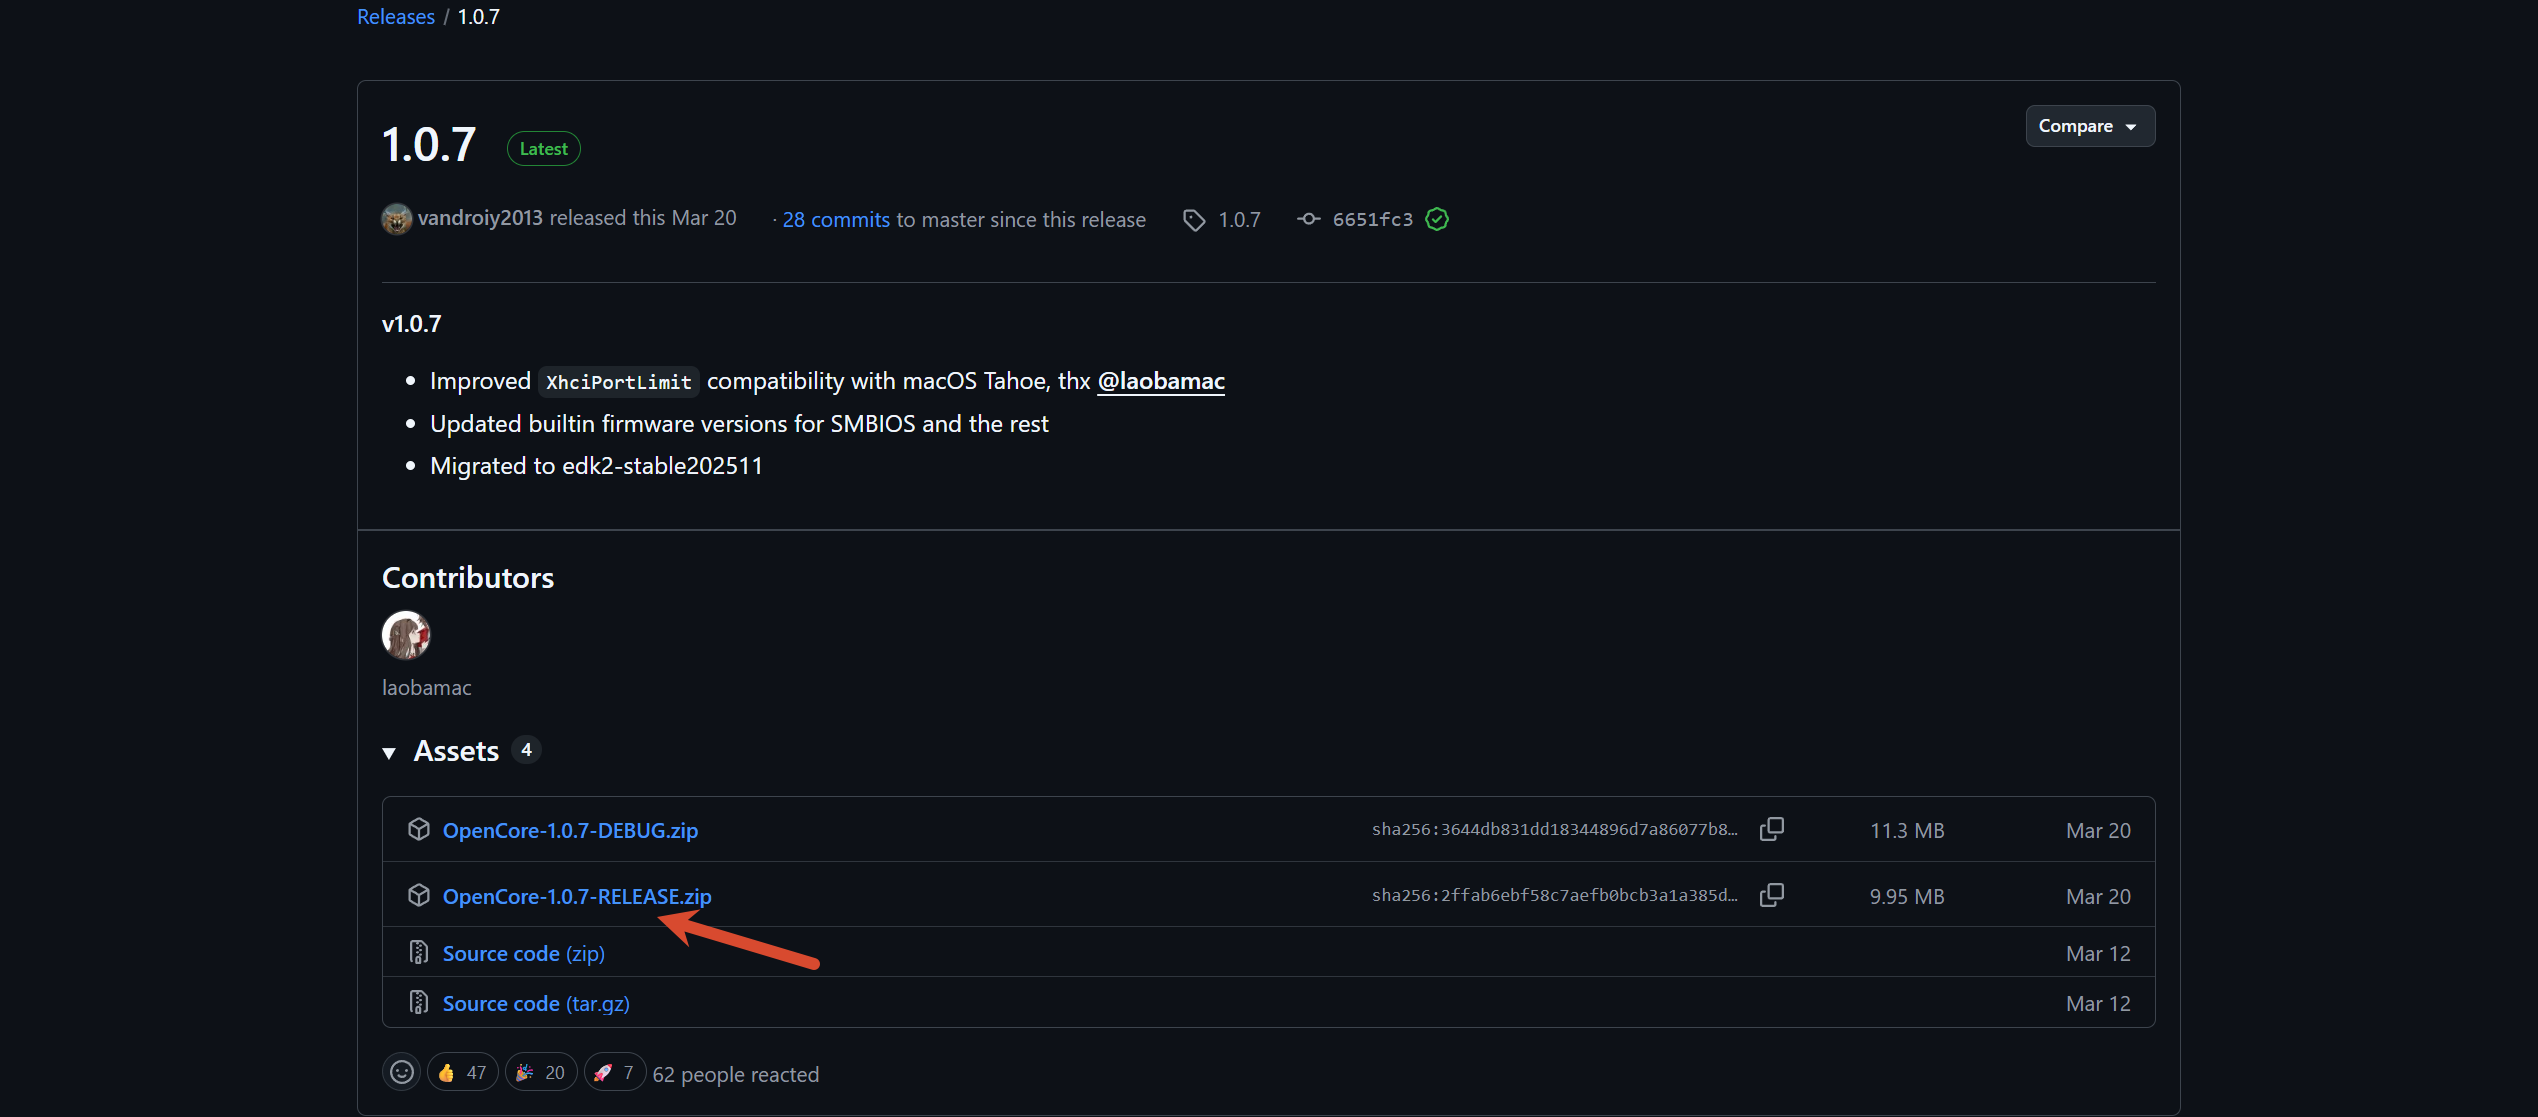Open laobamac's contributor avatar
Image resolution: width=2538 pixels, height=1117 pixels.
[x=406, y=635]
